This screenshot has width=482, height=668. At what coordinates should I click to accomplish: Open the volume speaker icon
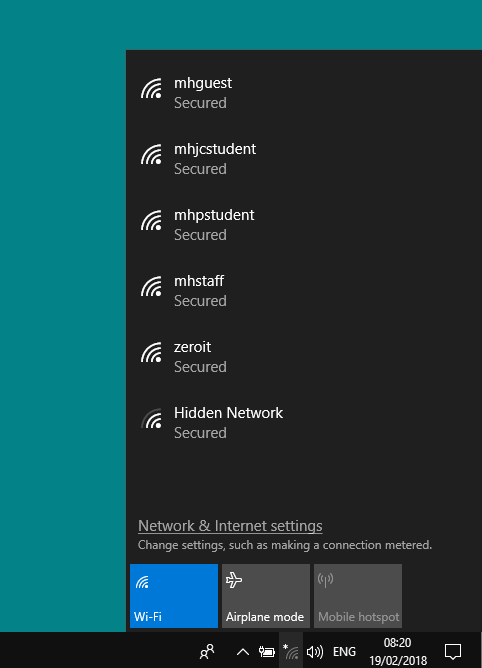(x=315, y=651)
